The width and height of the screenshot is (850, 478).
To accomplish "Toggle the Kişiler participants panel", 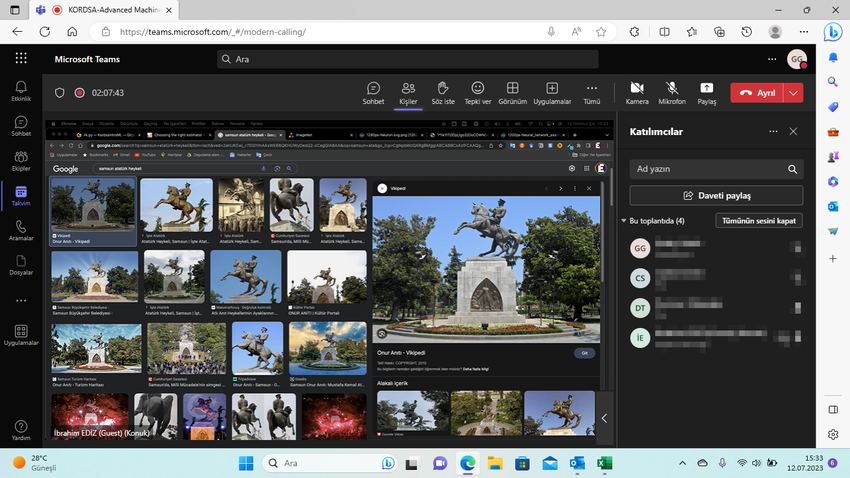I will pos(408,93).
